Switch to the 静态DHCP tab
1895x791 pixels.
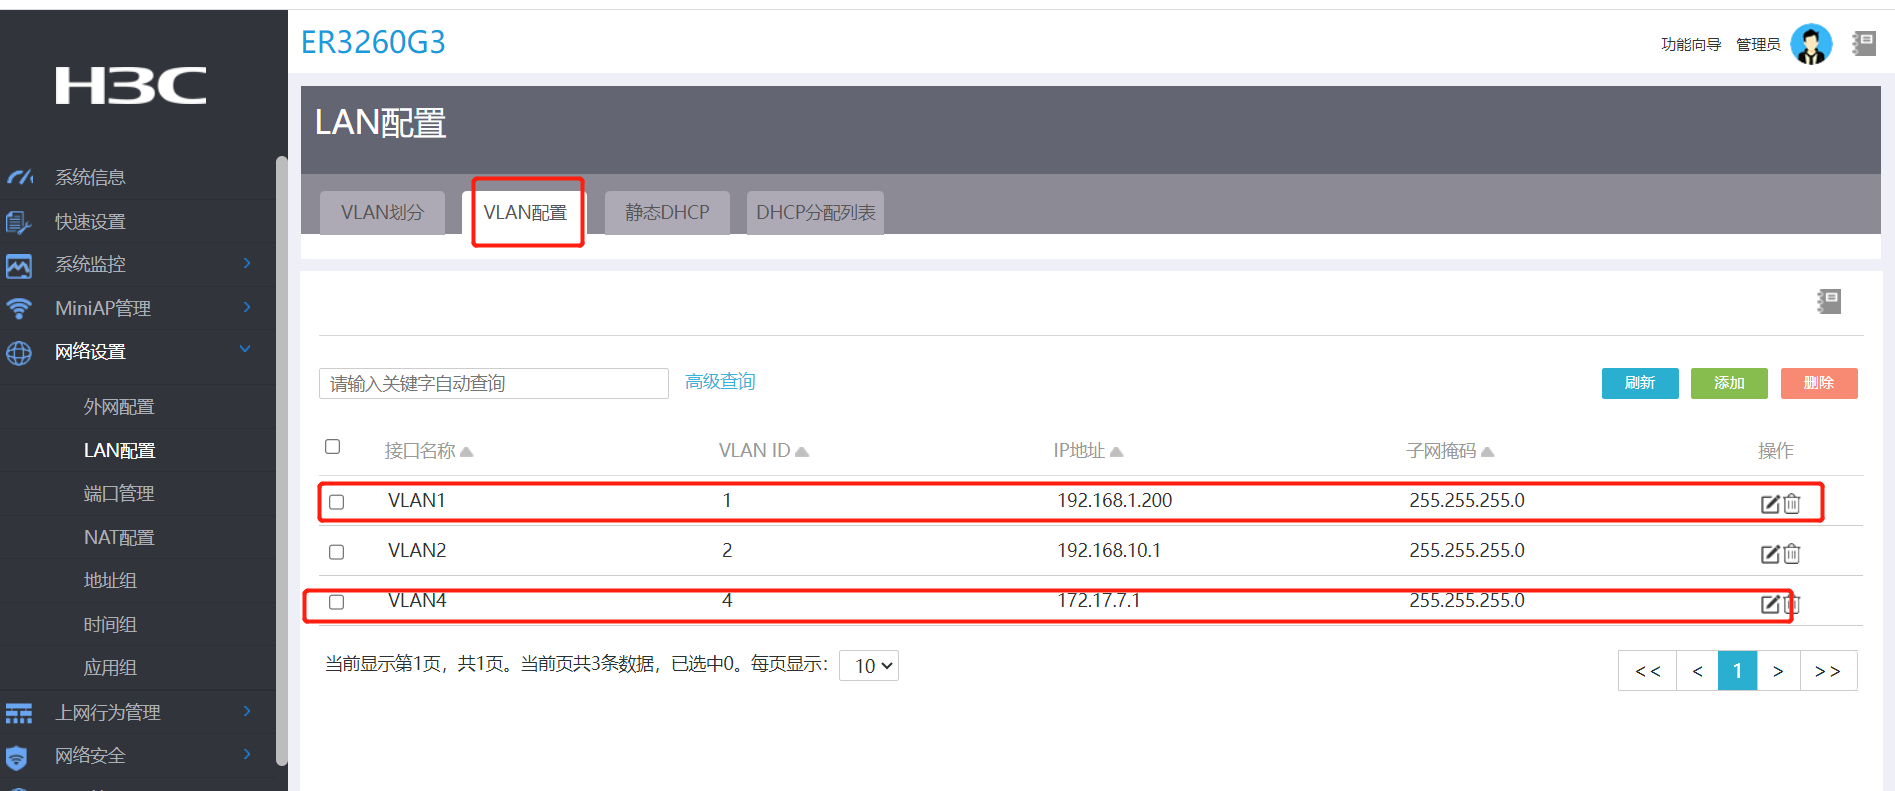[667, 213]
